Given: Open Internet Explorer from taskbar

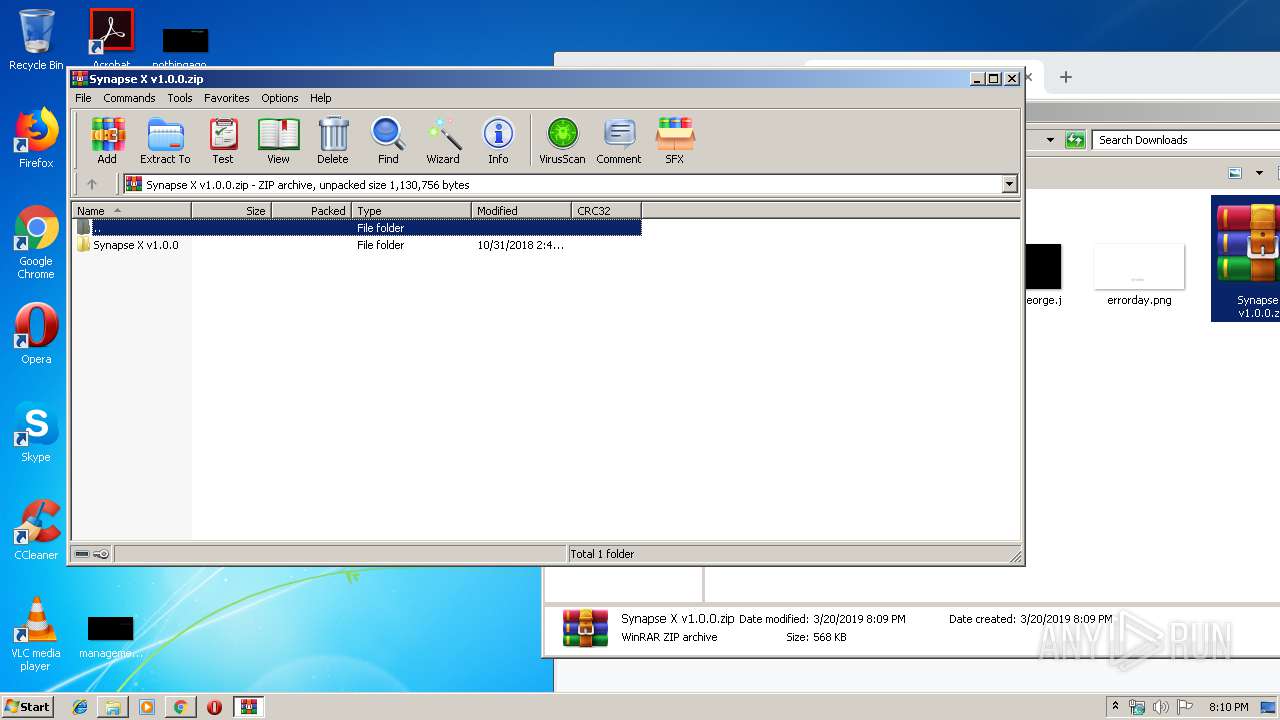Looking at the screenshot, I should click(80, 706).
